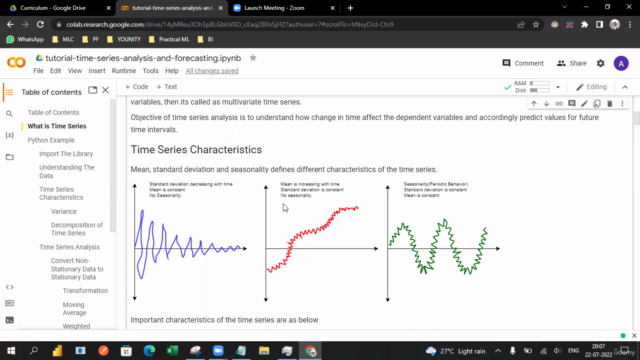Bookmark this page with star icon
This screenshot has width=640, height=360.
coord(536,24)
